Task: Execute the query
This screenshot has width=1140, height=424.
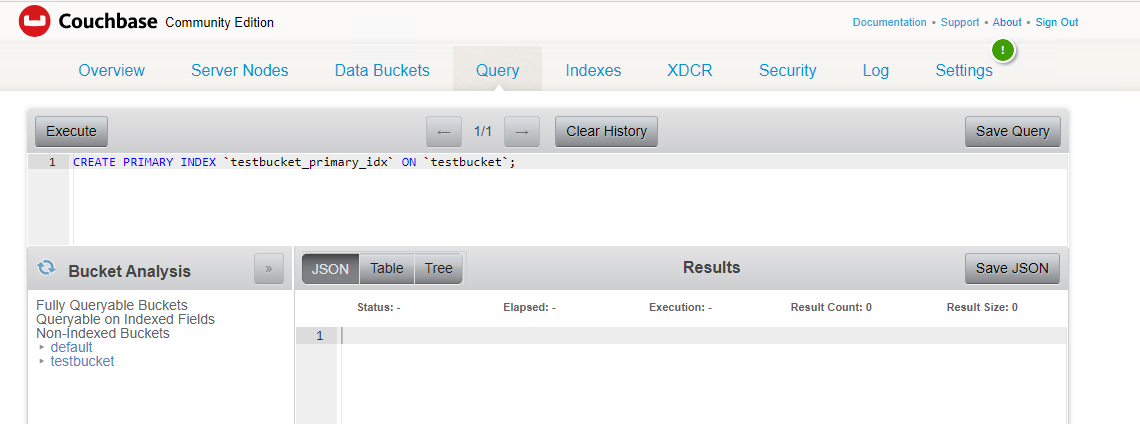Action: [71, 132]
